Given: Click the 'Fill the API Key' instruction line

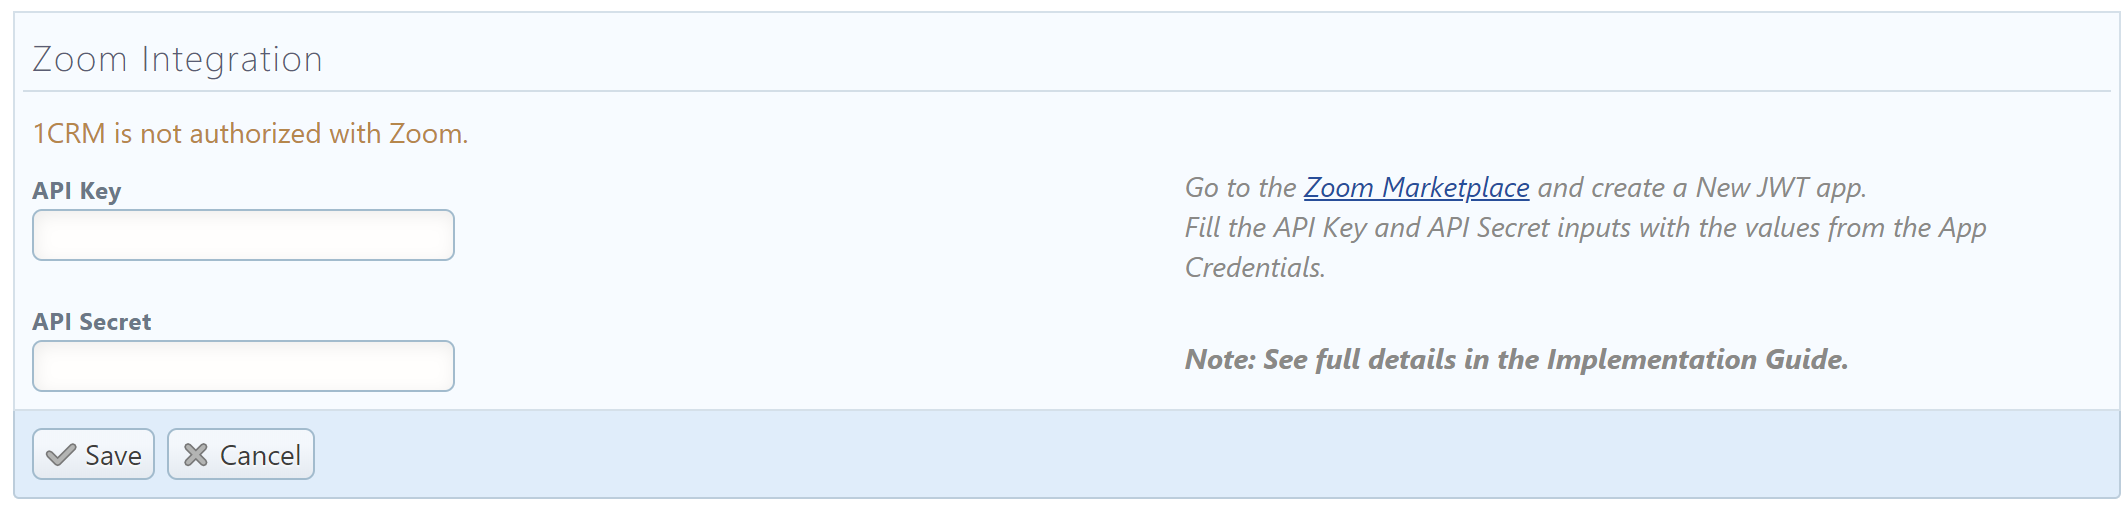Looking at the screenshot, I should tap(1585, 228).
